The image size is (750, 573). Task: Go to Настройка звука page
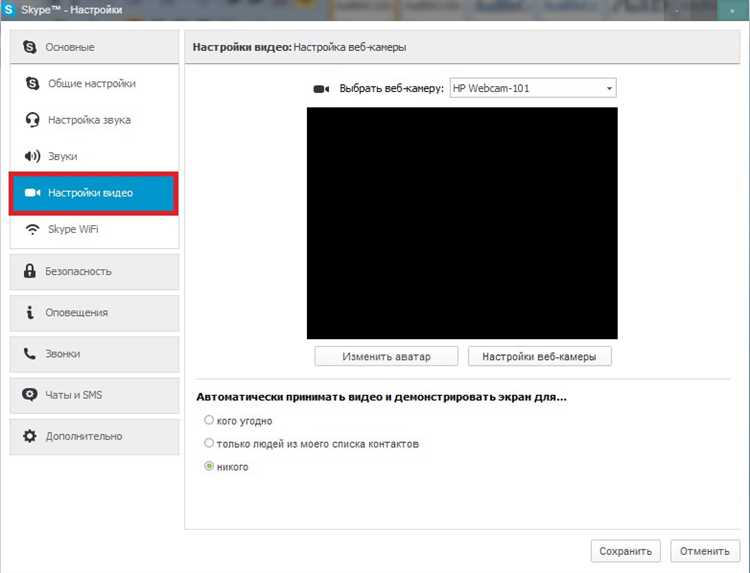tap(94, 120)
